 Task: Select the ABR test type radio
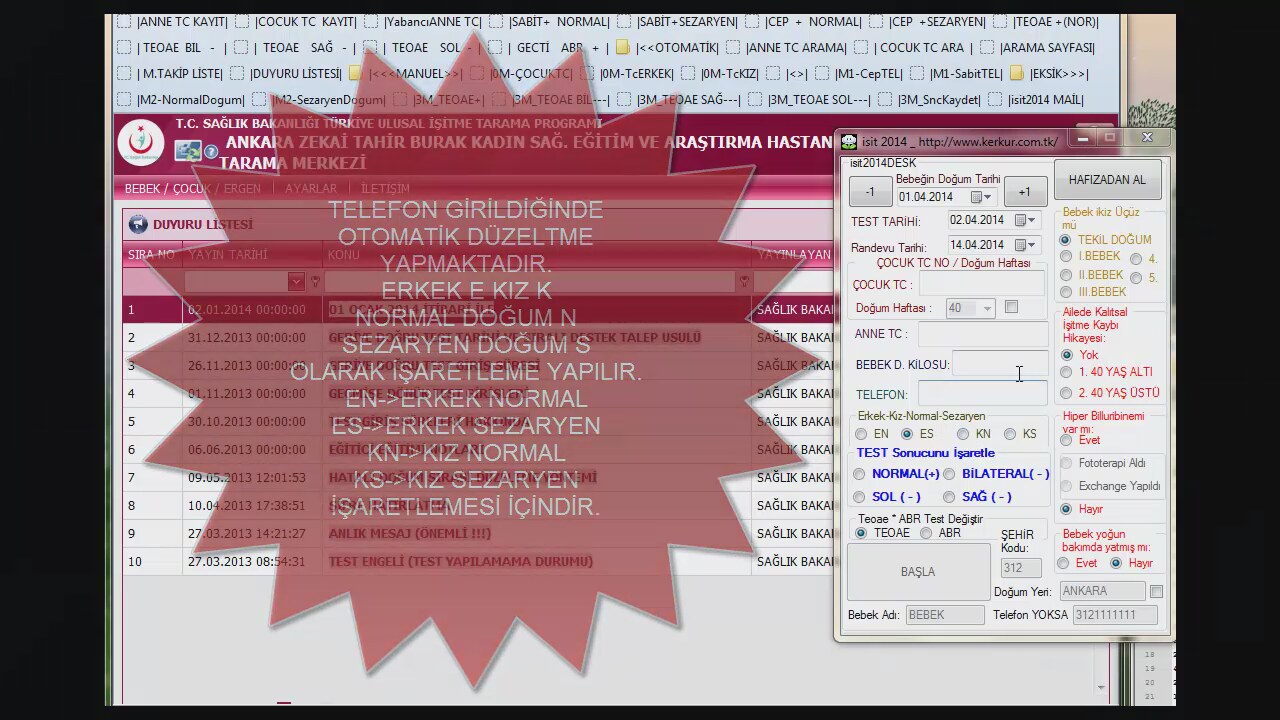pyautogui.click(x=926, y=533)
